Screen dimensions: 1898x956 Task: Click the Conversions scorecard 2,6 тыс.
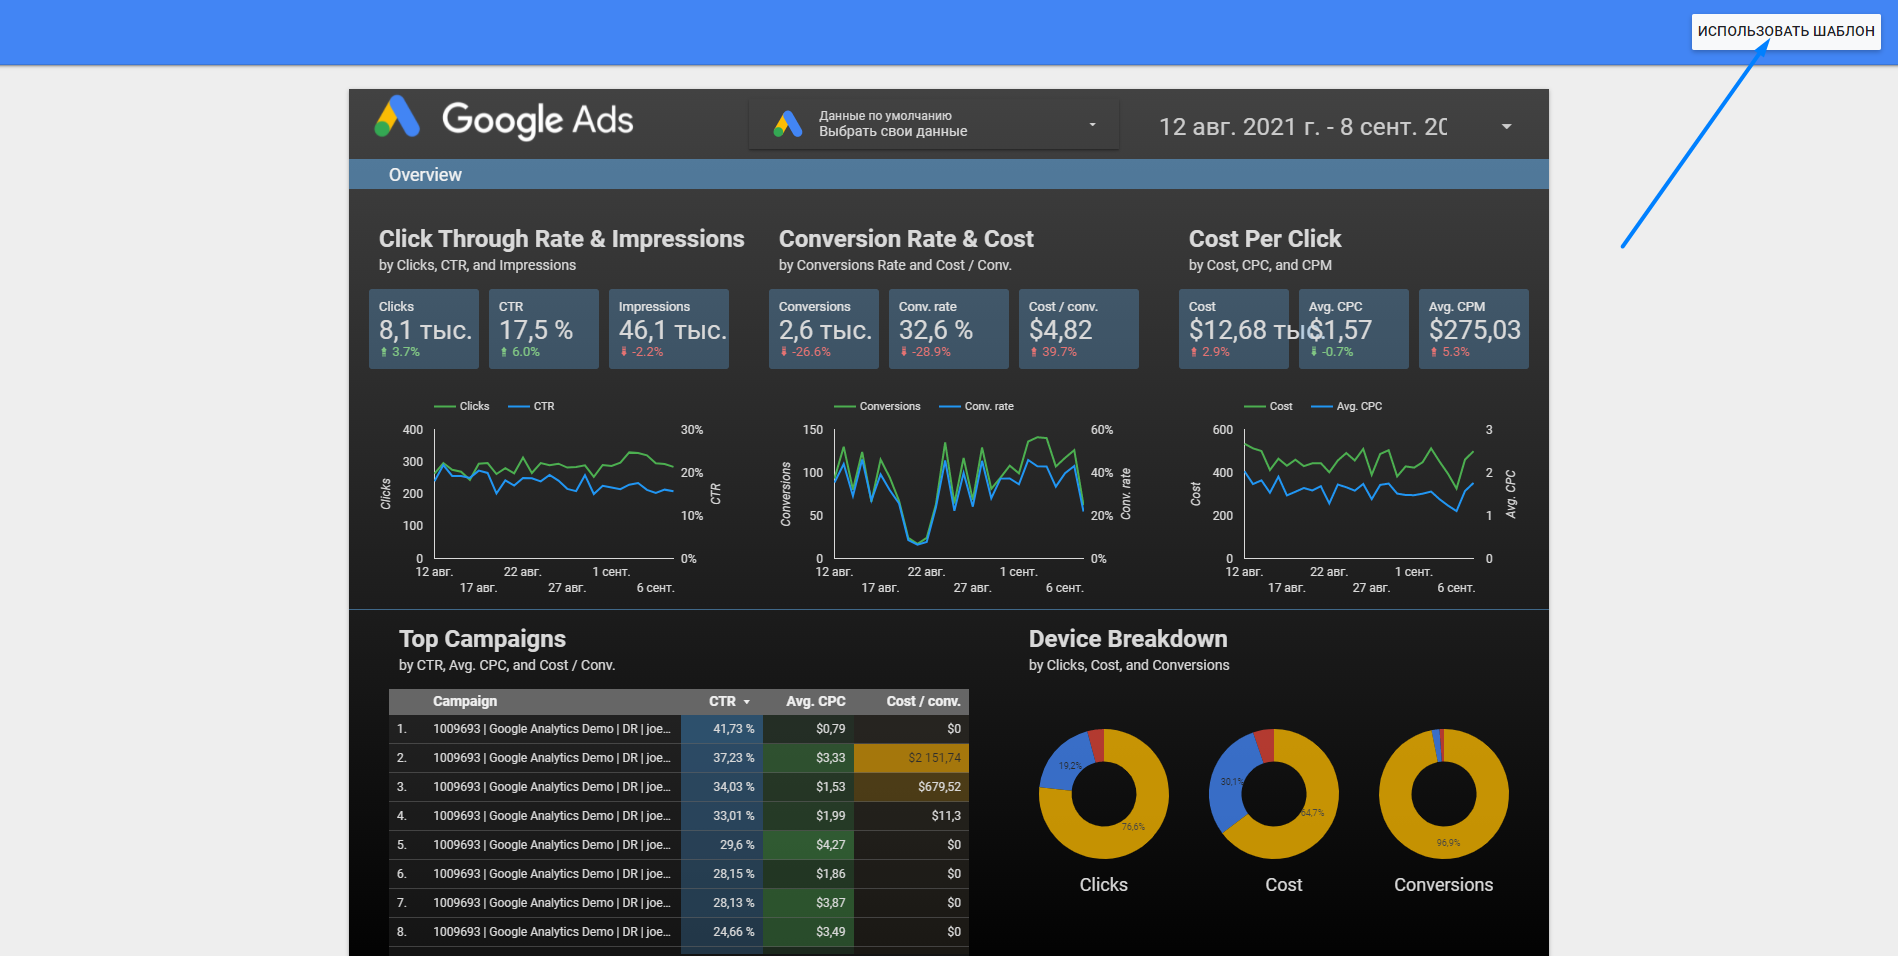(824, 329)
